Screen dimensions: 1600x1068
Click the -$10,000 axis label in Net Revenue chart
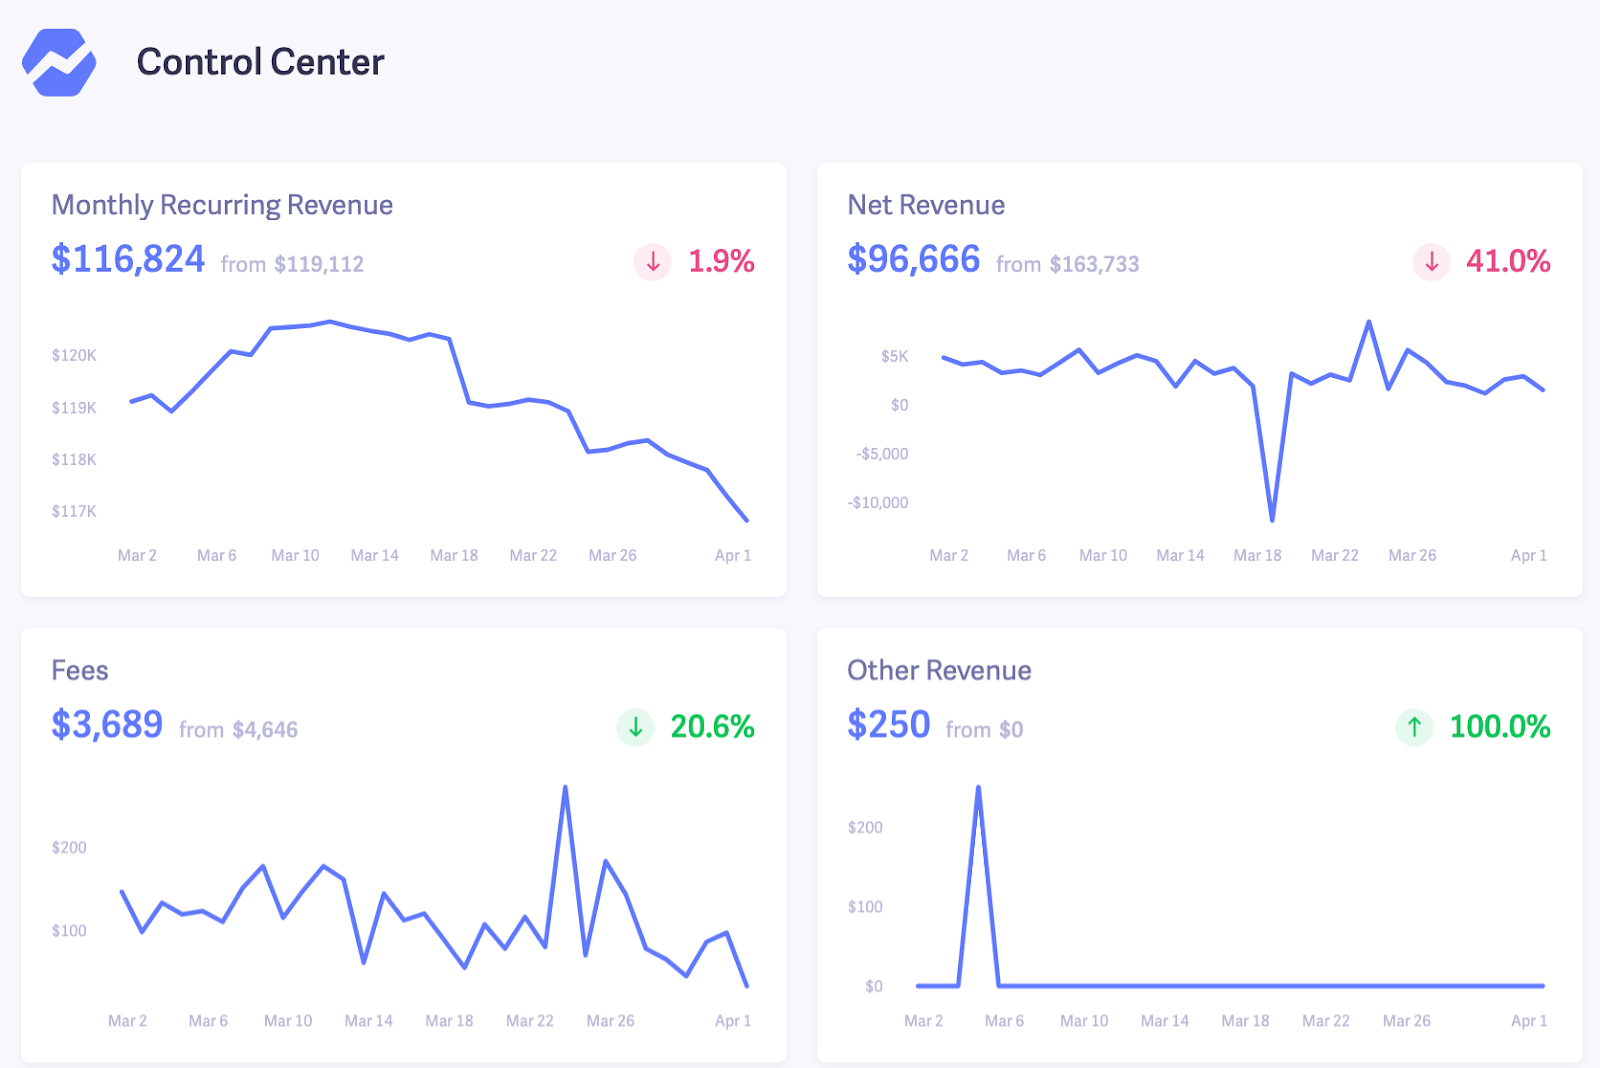(x=878, y=503)
